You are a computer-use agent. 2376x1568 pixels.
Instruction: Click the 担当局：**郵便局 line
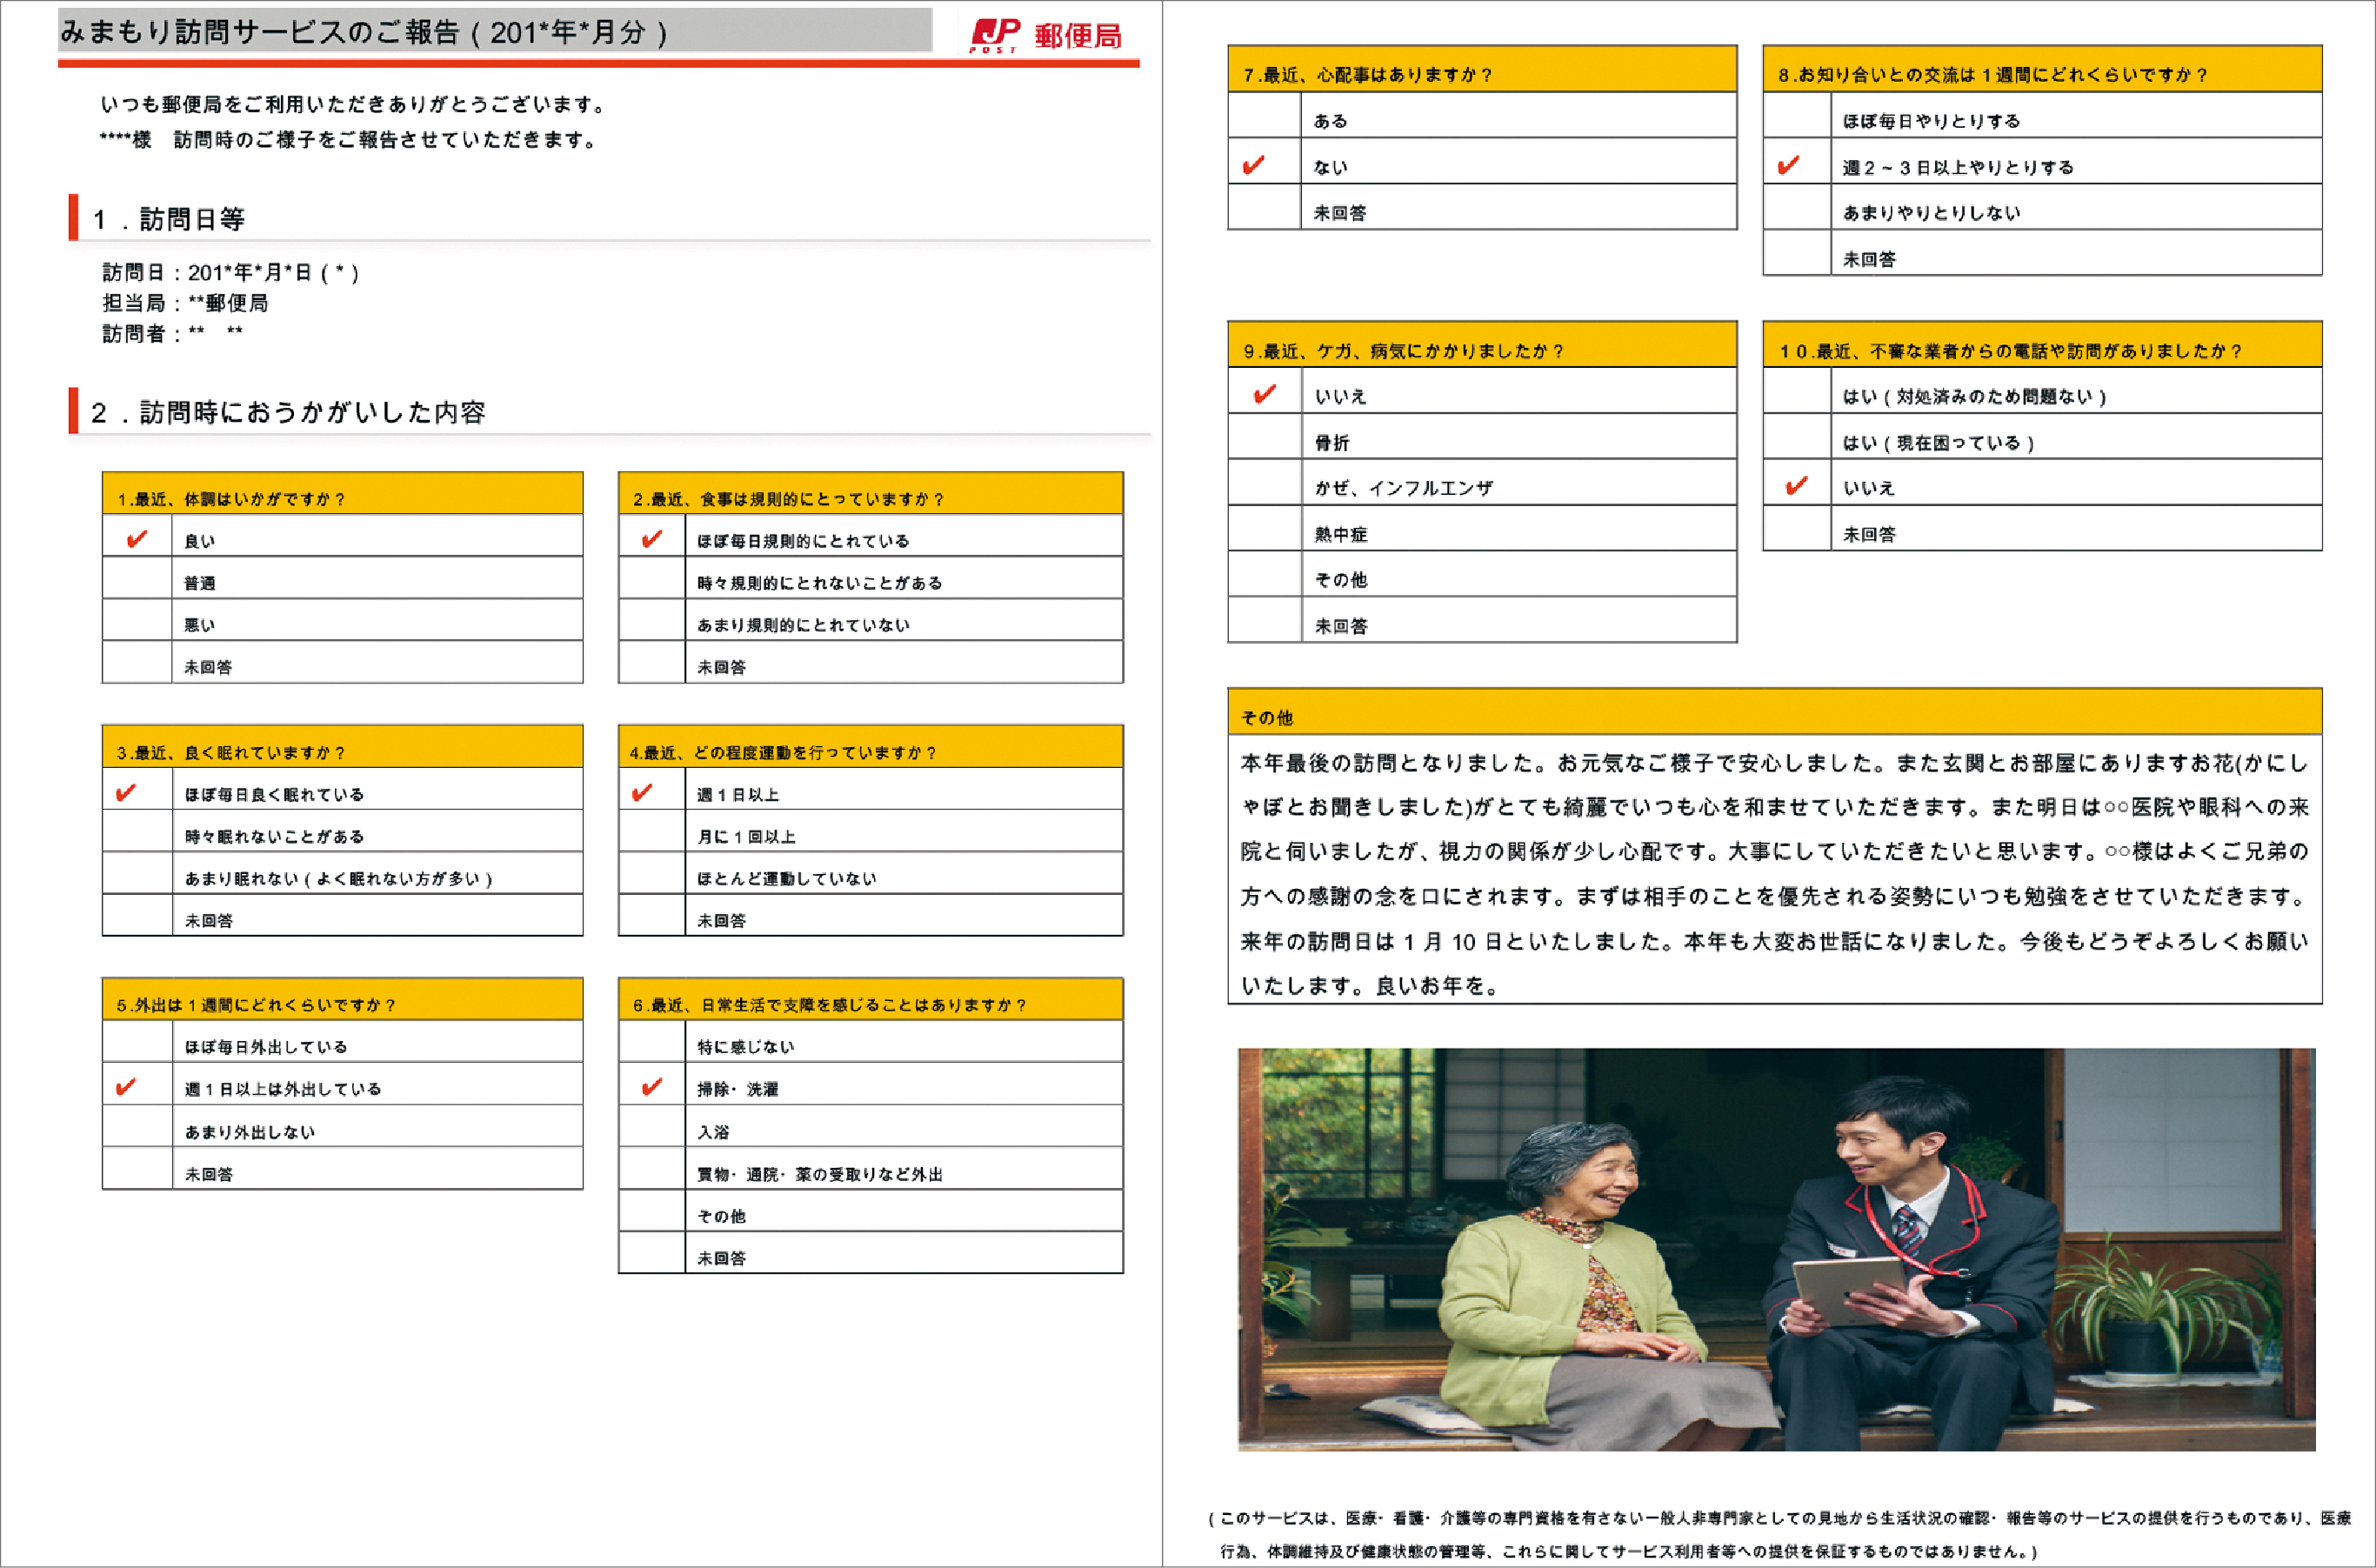point(185,303)
